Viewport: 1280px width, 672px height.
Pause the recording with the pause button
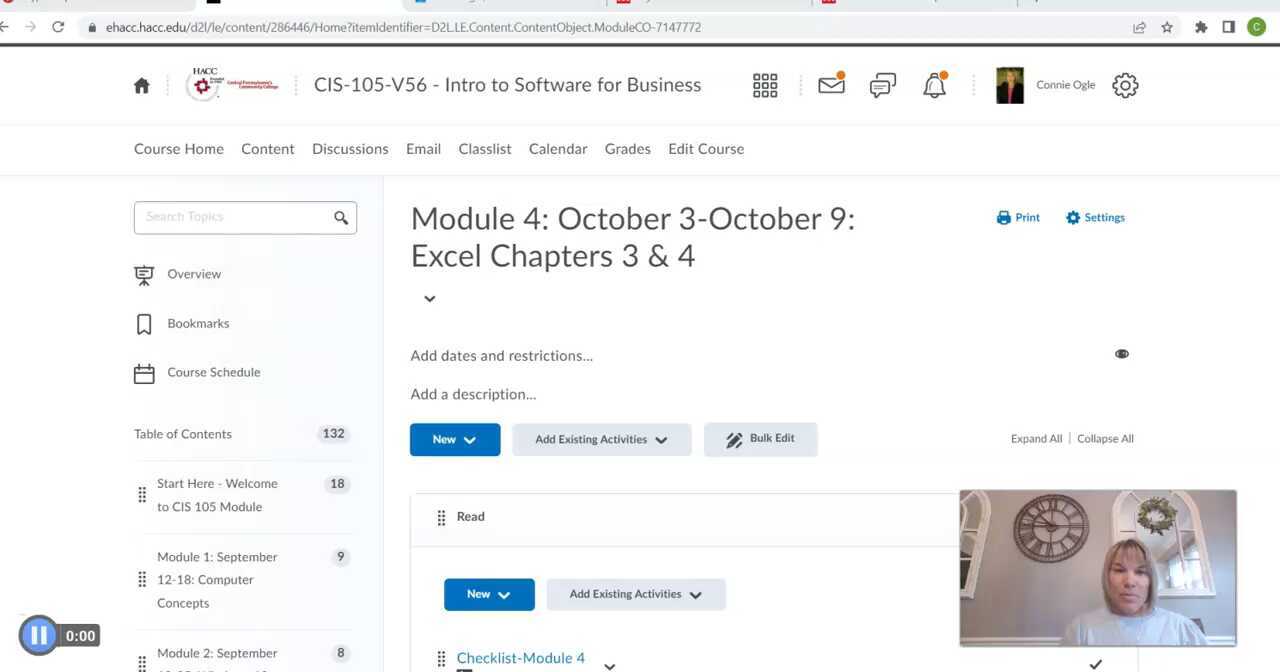39,635
